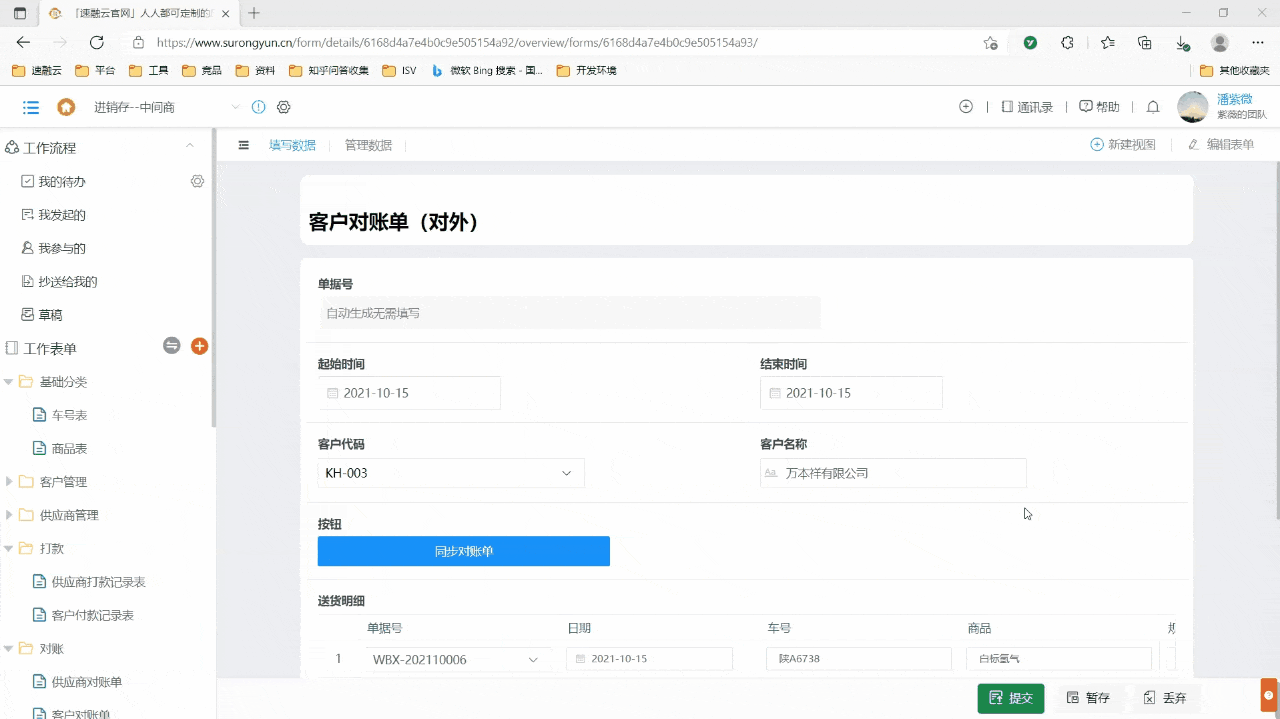Open 帮助 help
This screenshot has height=719, width=1280.
point(1099,107)
